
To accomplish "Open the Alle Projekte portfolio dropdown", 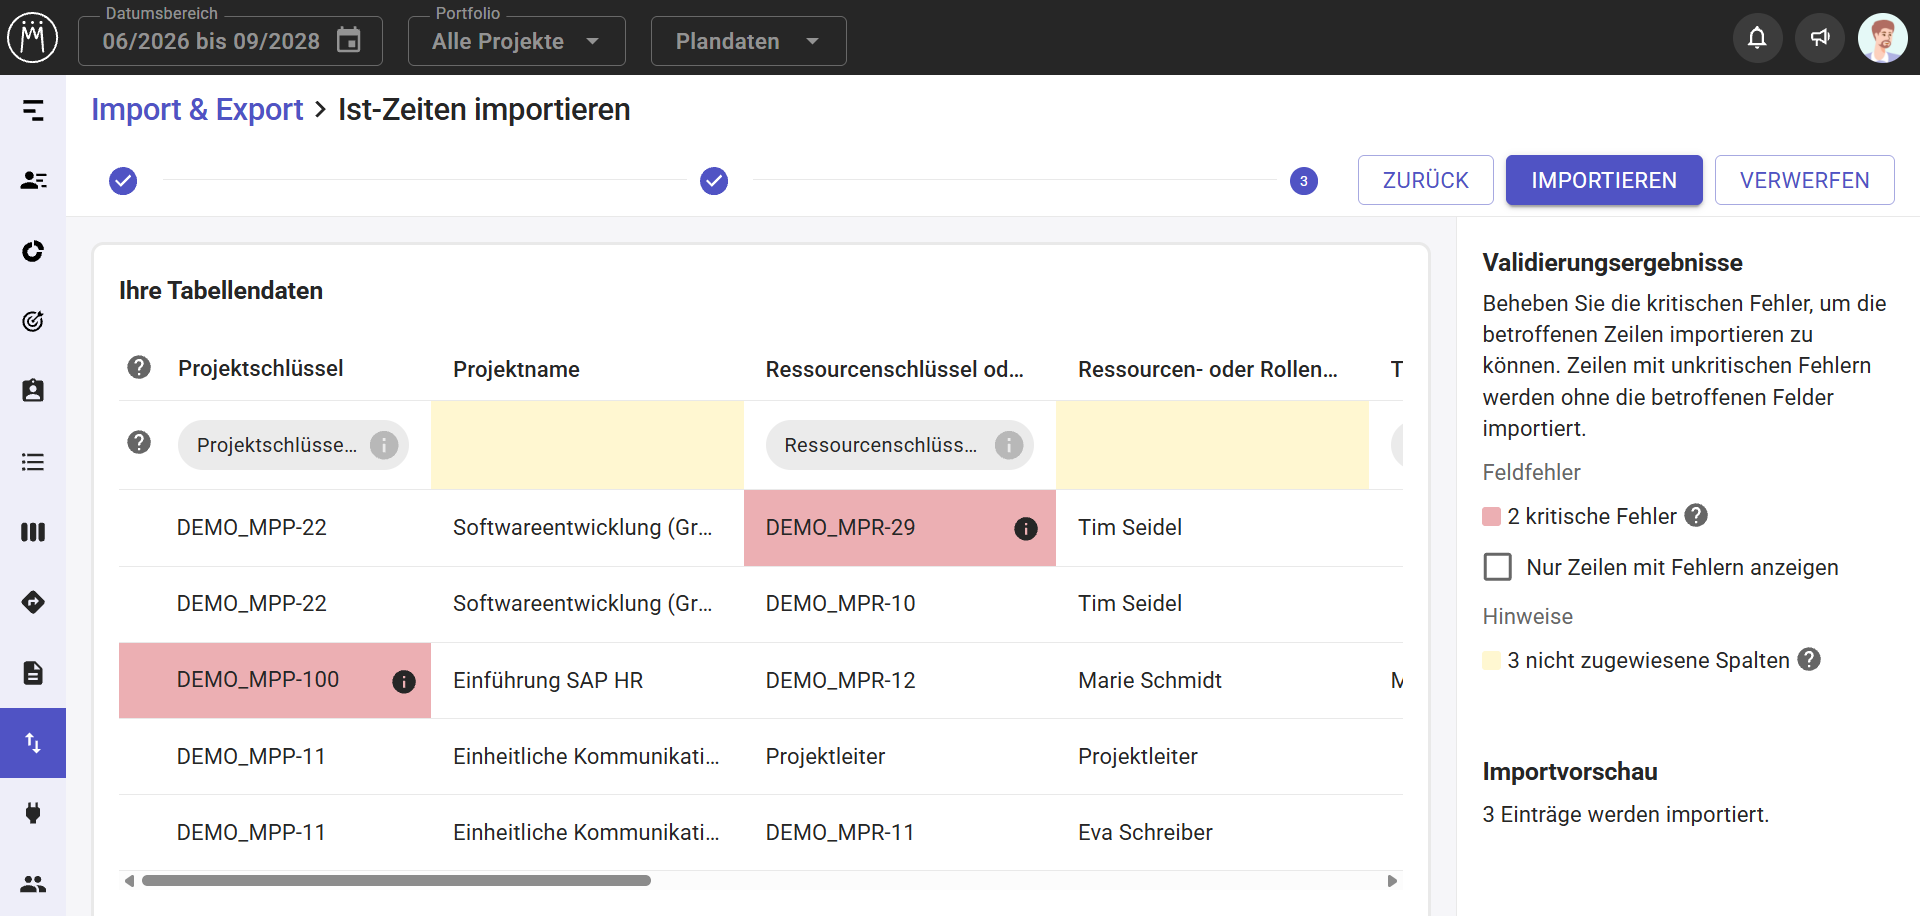I will (517, 41).
